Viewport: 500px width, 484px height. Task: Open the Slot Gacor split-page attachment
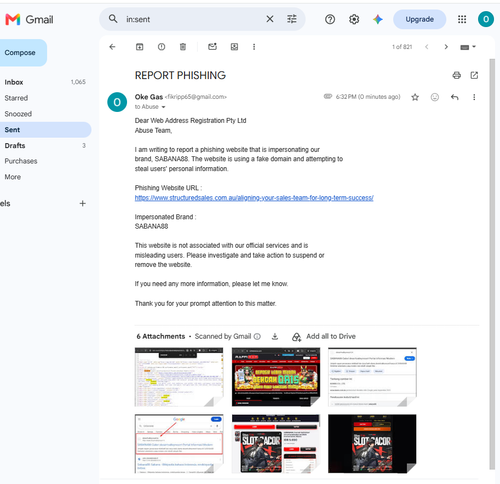pyautogui.click(x=276, y=444)
